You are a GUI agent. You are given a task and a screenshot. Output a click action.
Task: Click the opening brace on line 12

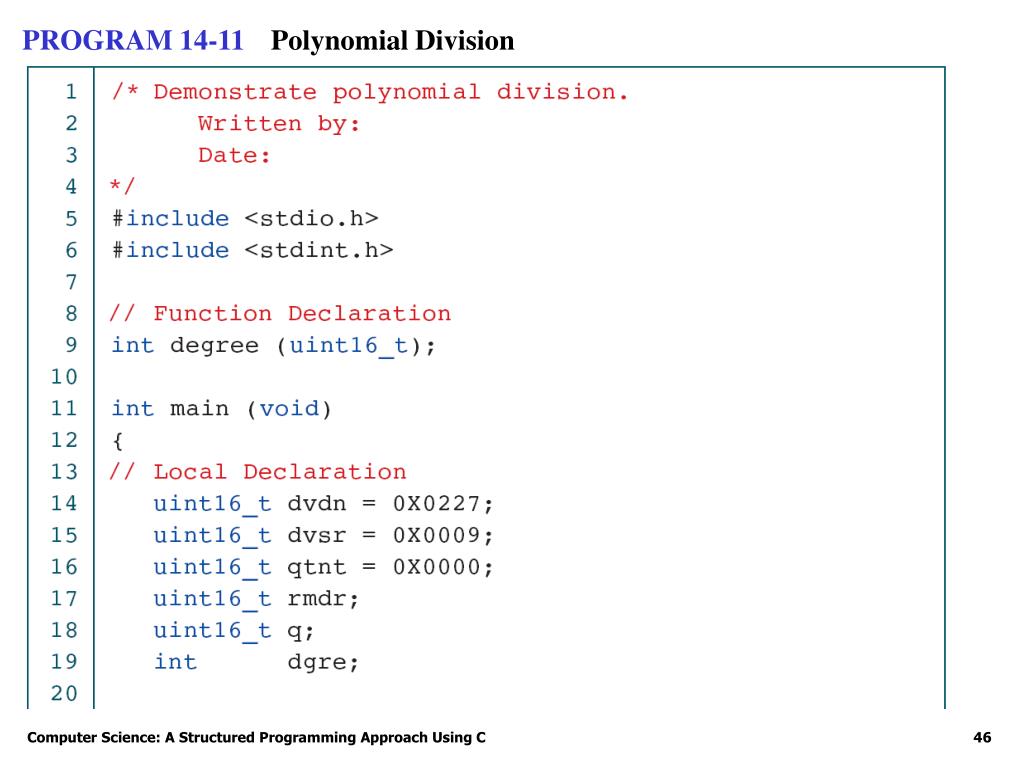tap(118, 441)
